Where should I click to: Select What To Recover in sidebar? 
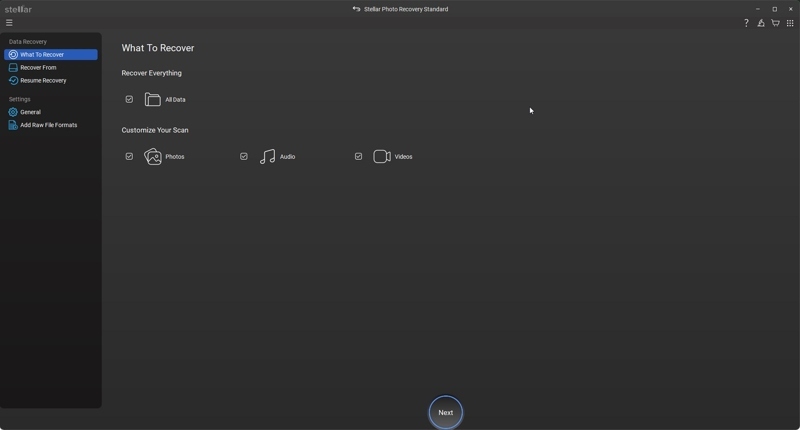(x=42, y=55)
